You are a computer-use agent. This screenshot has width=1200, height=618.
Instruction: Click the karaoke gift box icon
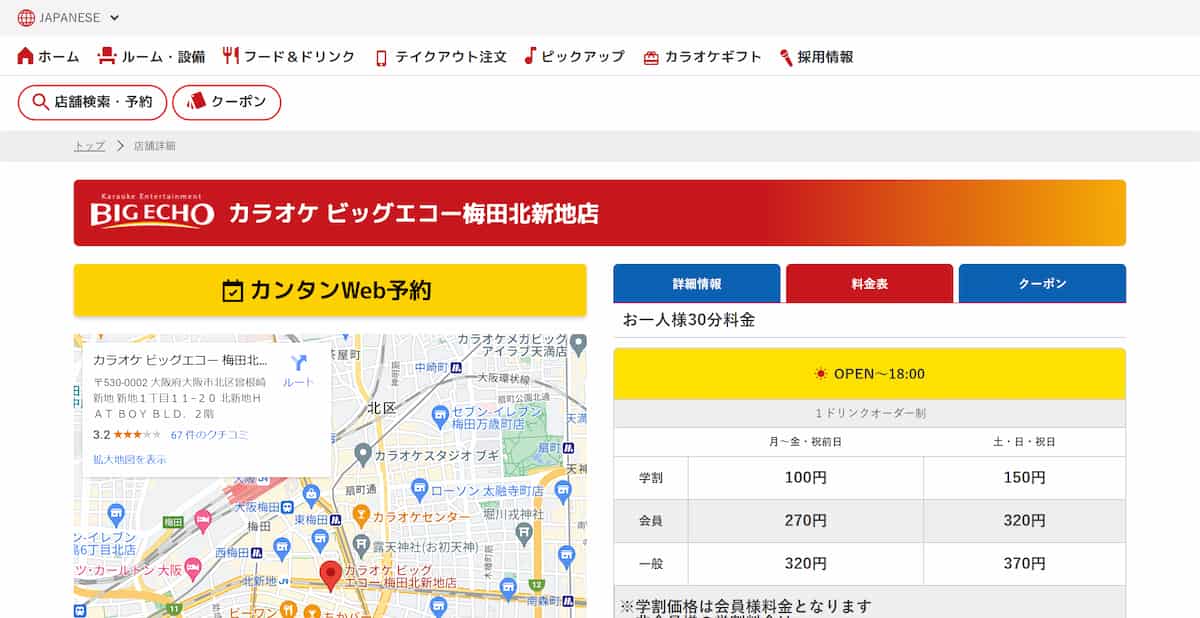tap(651, 57)
